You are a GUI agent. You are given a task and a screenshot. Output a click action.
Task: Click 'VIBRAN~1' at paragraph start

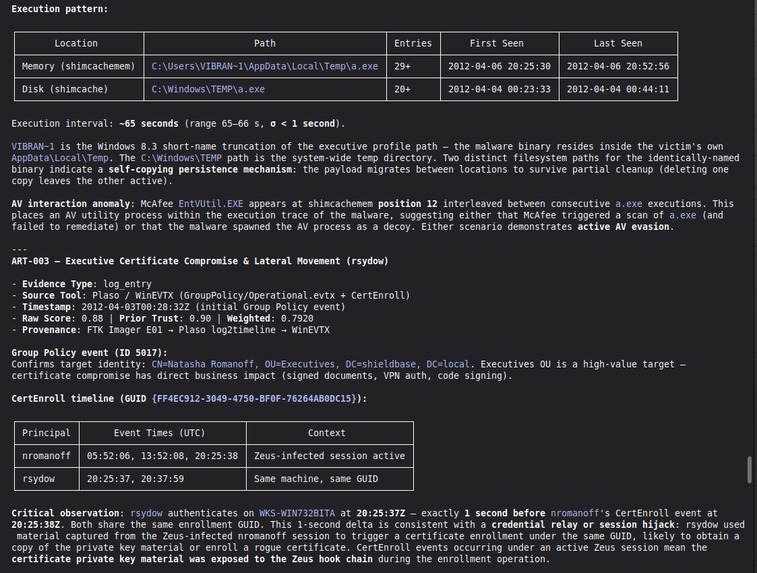(33, 146)
